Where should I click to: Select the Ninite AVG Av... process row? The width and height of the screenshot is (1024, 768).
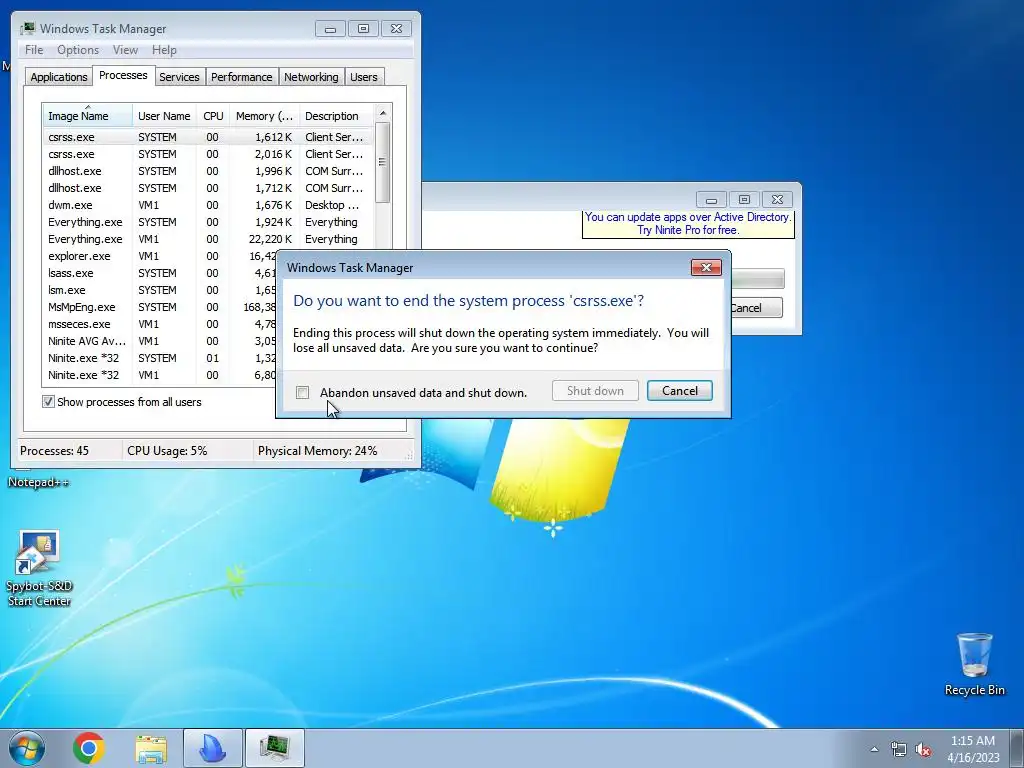pos(160,341)
